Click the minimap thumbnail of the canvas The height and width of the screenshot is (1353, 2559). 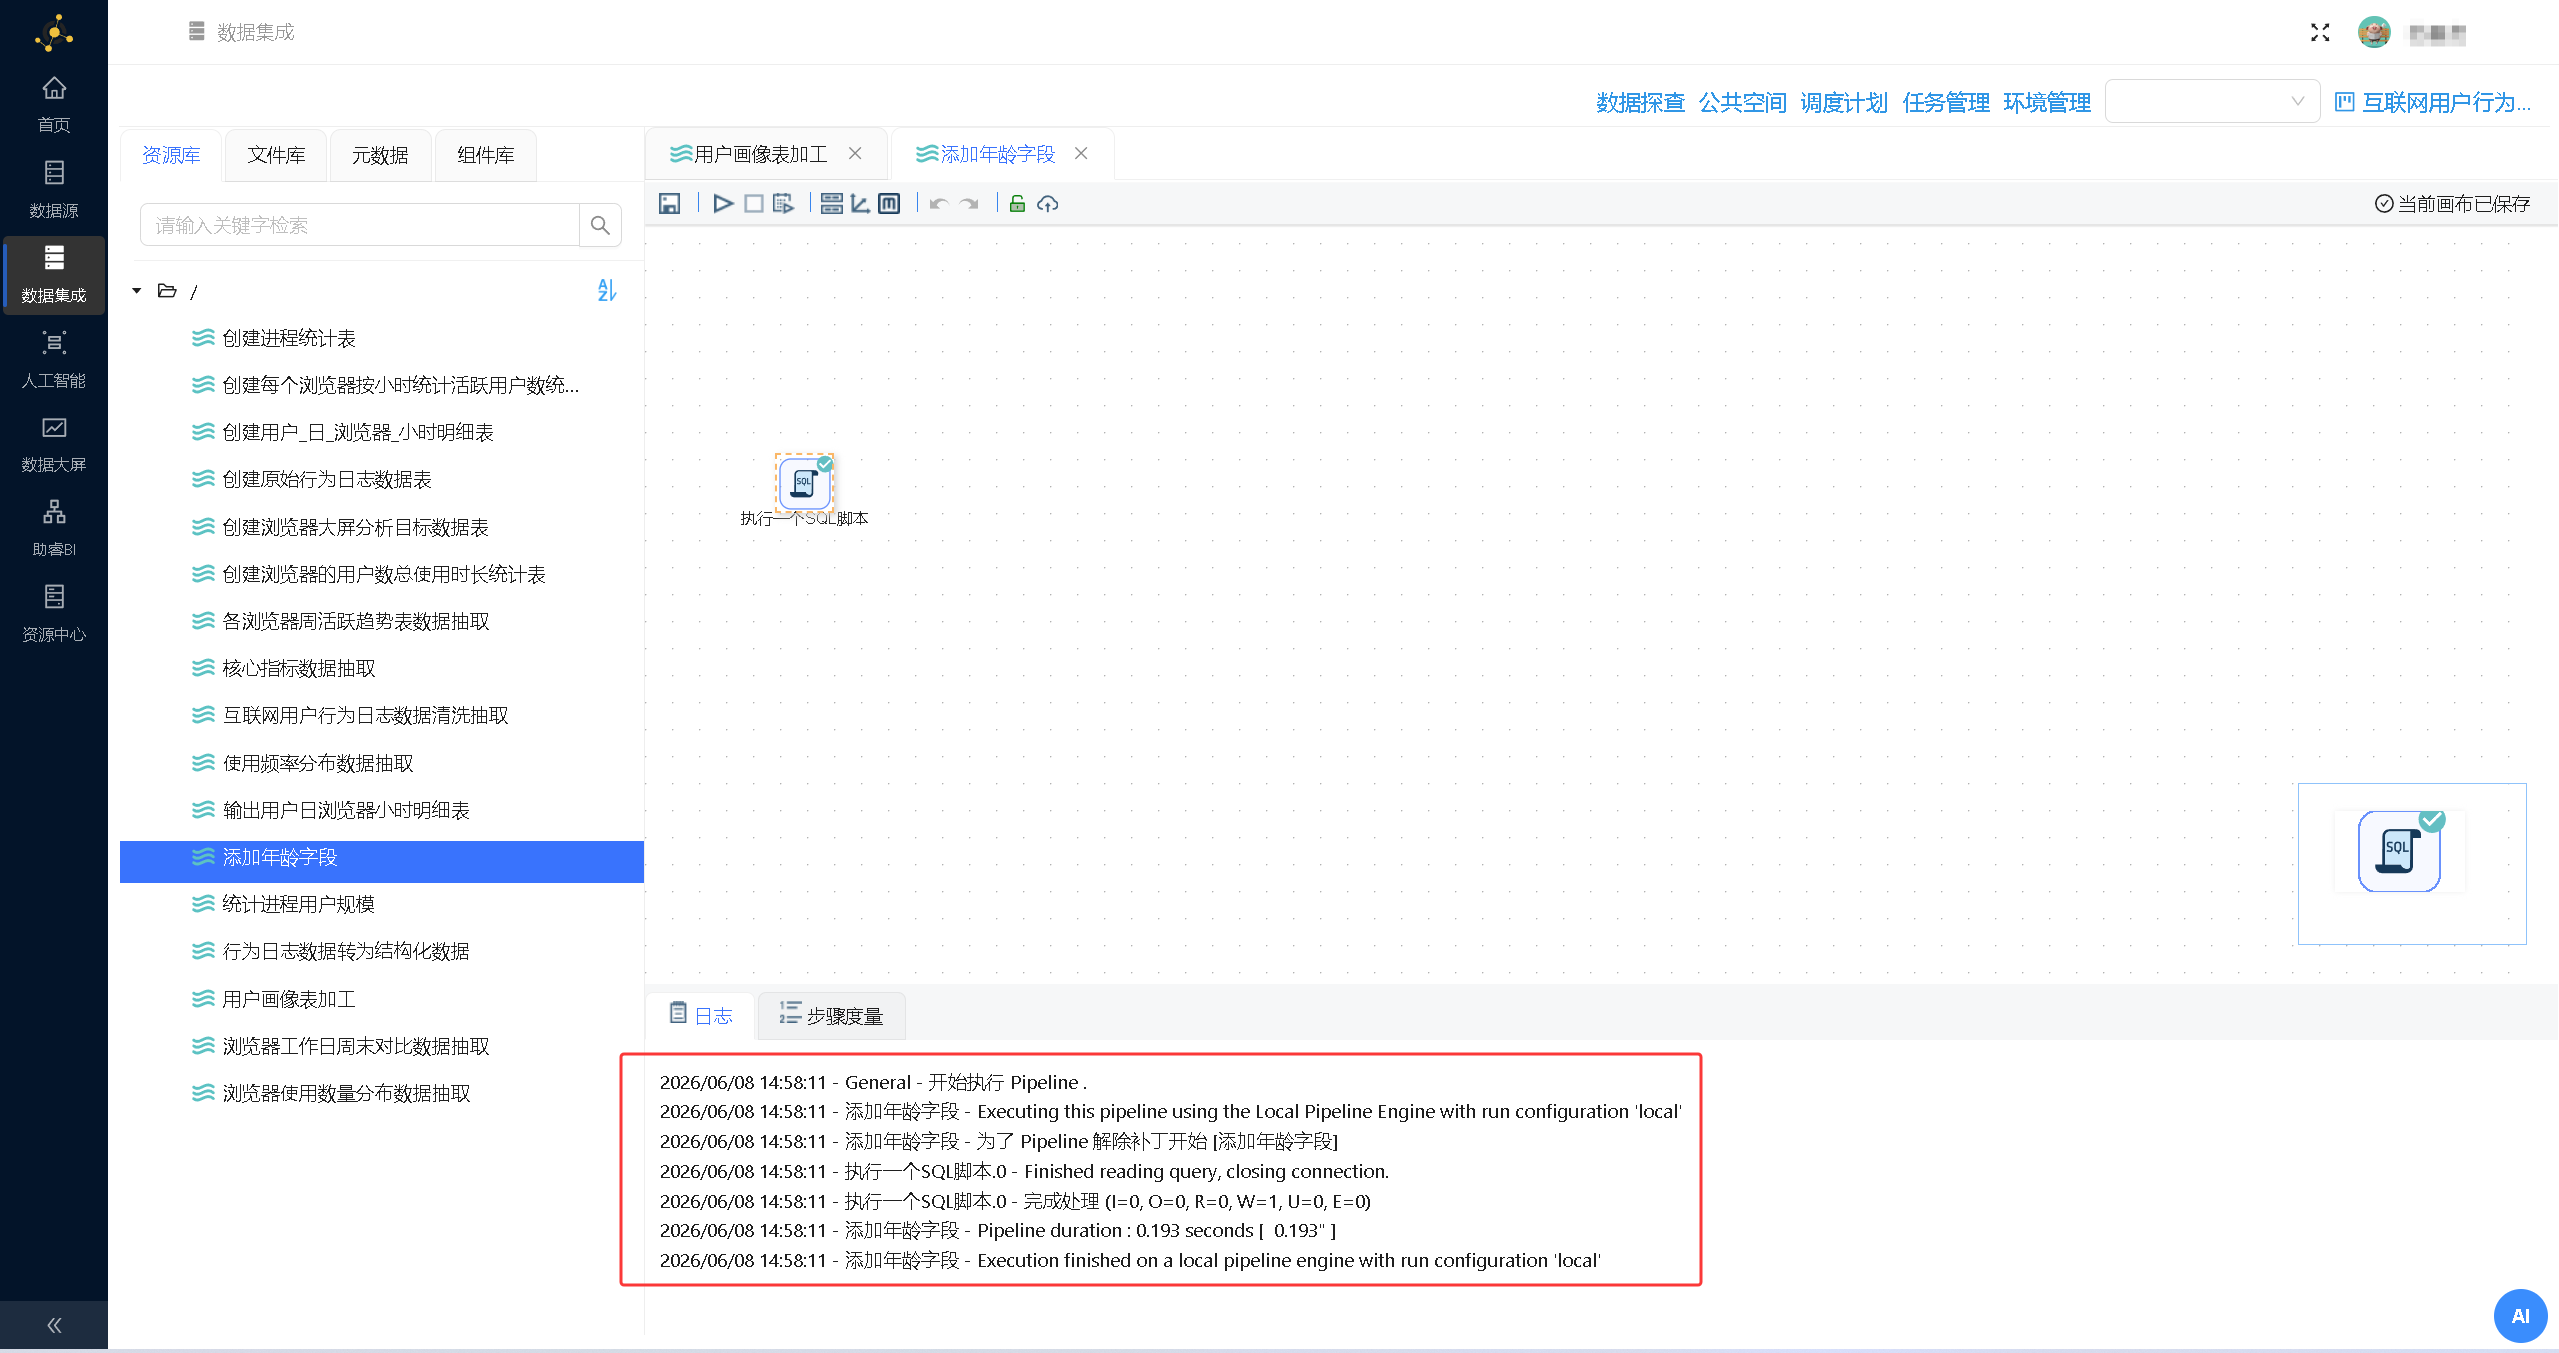click(x=2412, y=864)
